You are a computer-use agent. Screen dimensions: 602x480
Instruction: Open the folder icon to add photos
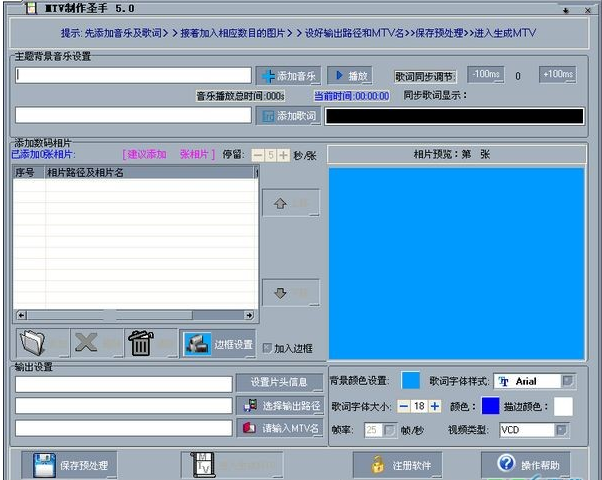[x=43, y=343]
